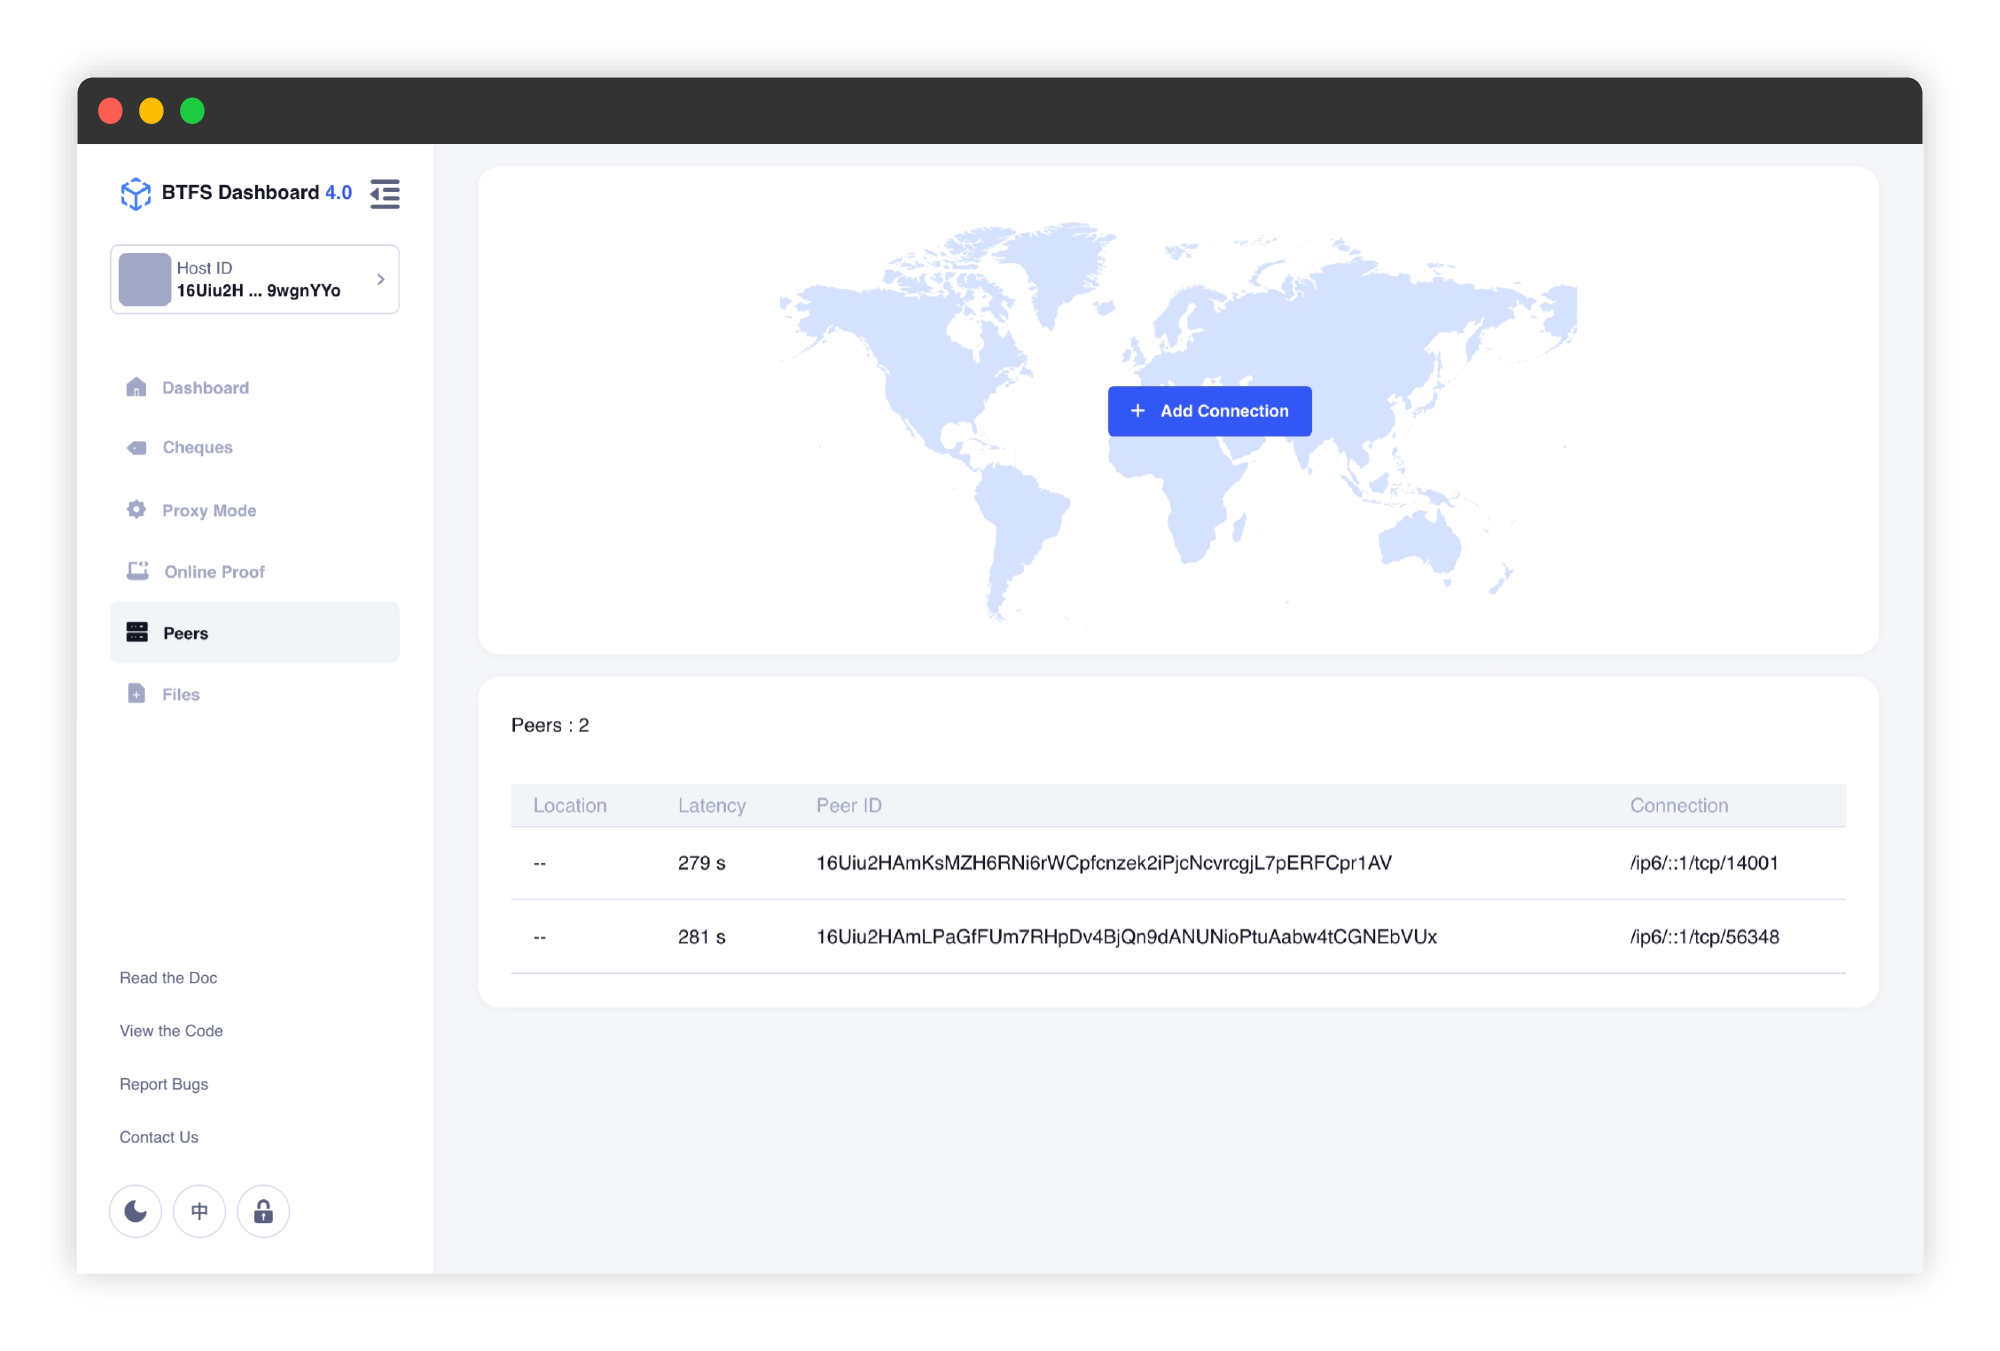This screenshot has height=1351, width=2000.
Task: Click the Report Bugs link
Action: (164, 1084)
